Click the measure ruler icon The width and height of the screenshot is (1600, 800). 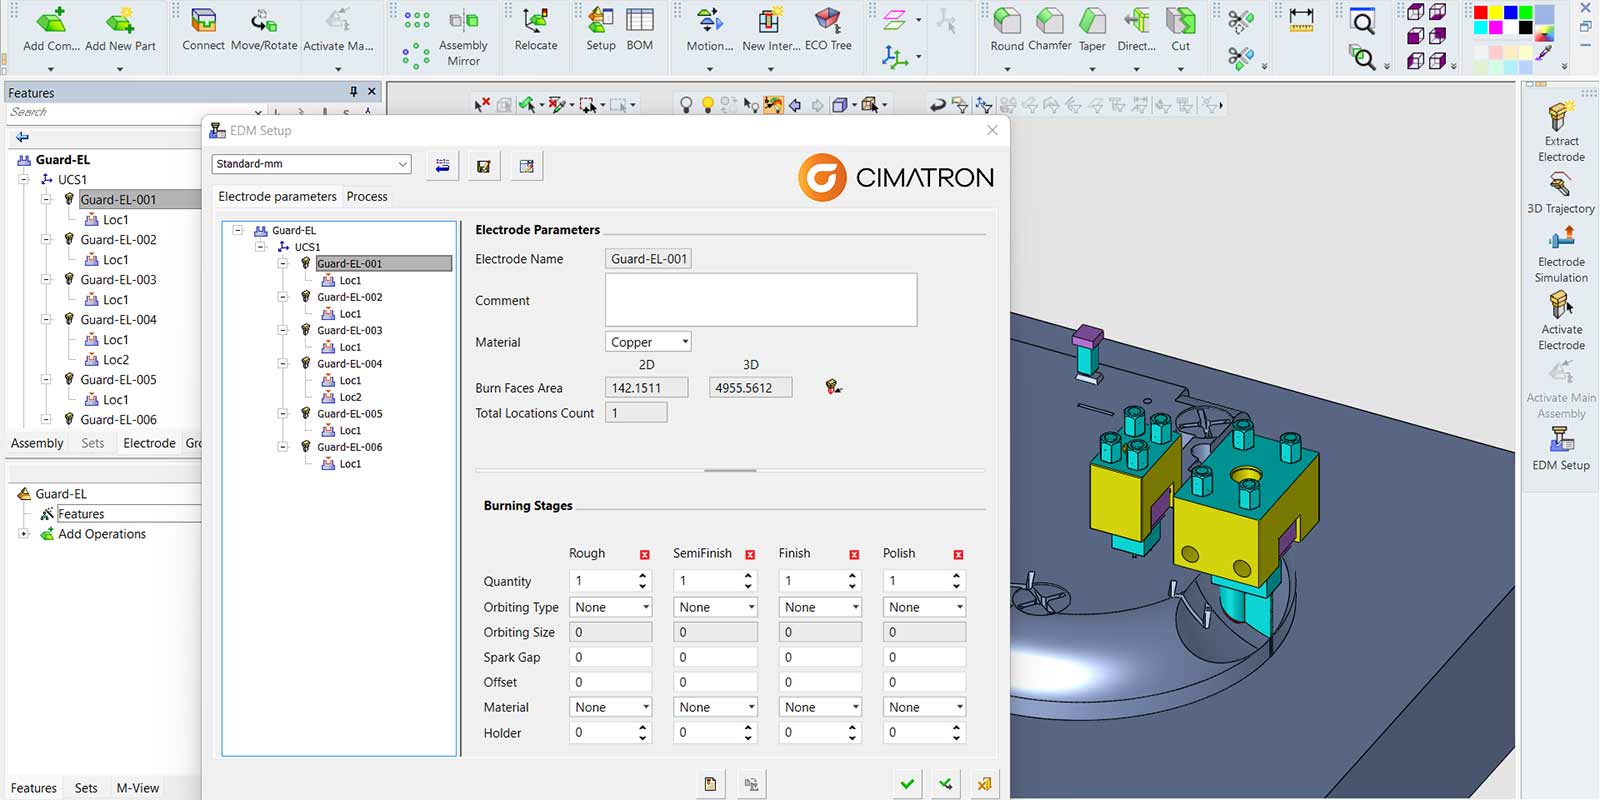[x=1301, y=20]
